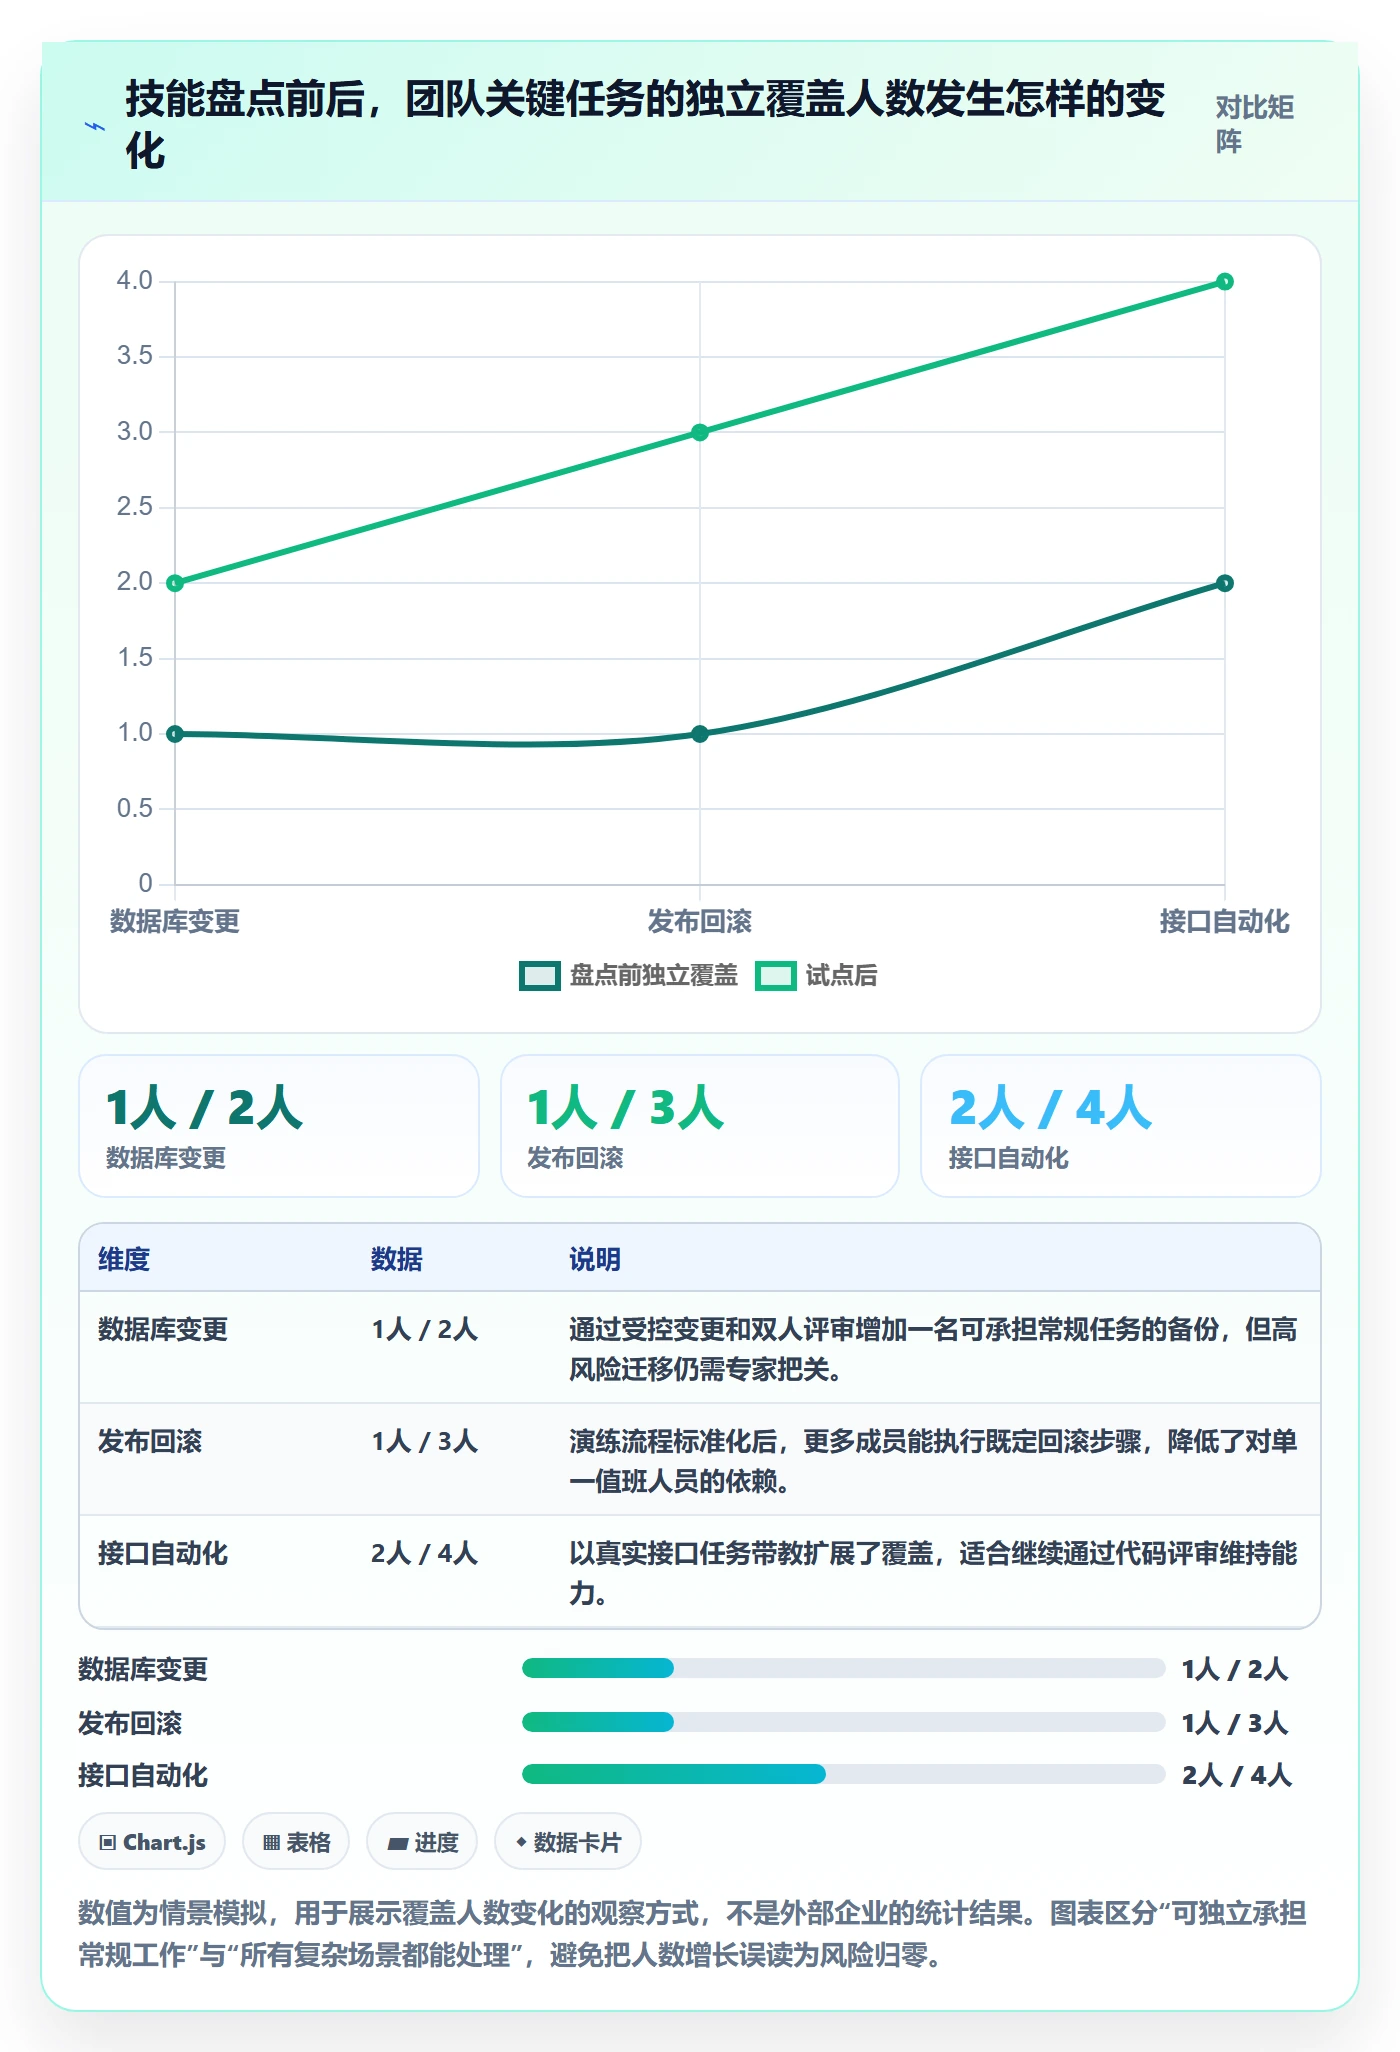
Task: Select the 表格 chip
Action: [296, 1841]
